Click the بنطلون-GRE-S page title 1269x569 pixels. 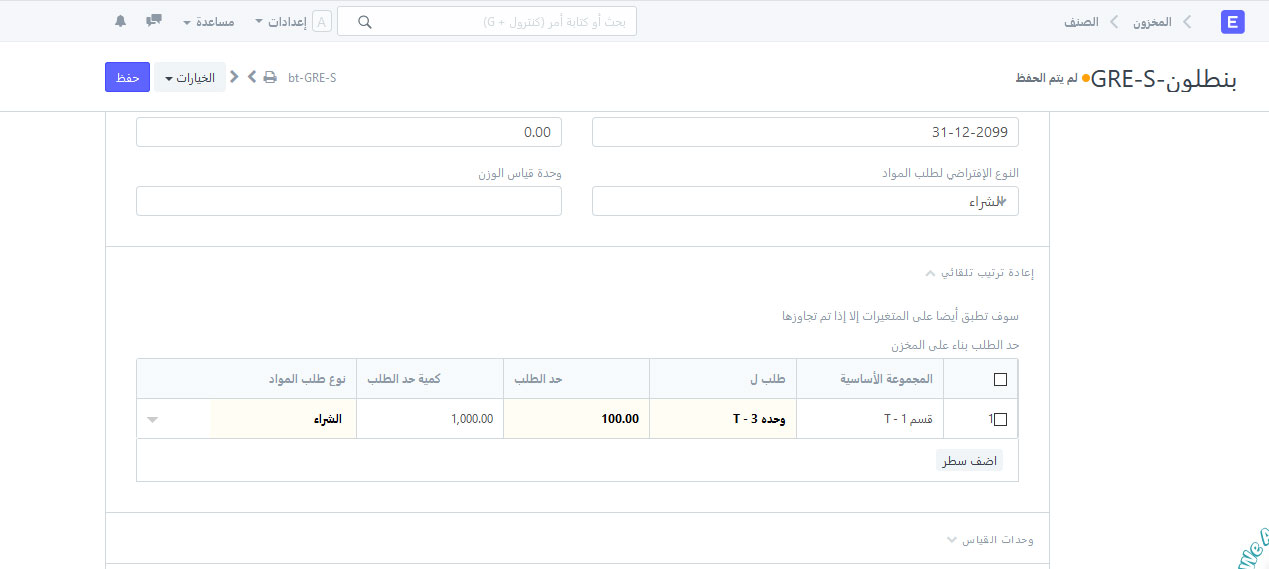1164,79
